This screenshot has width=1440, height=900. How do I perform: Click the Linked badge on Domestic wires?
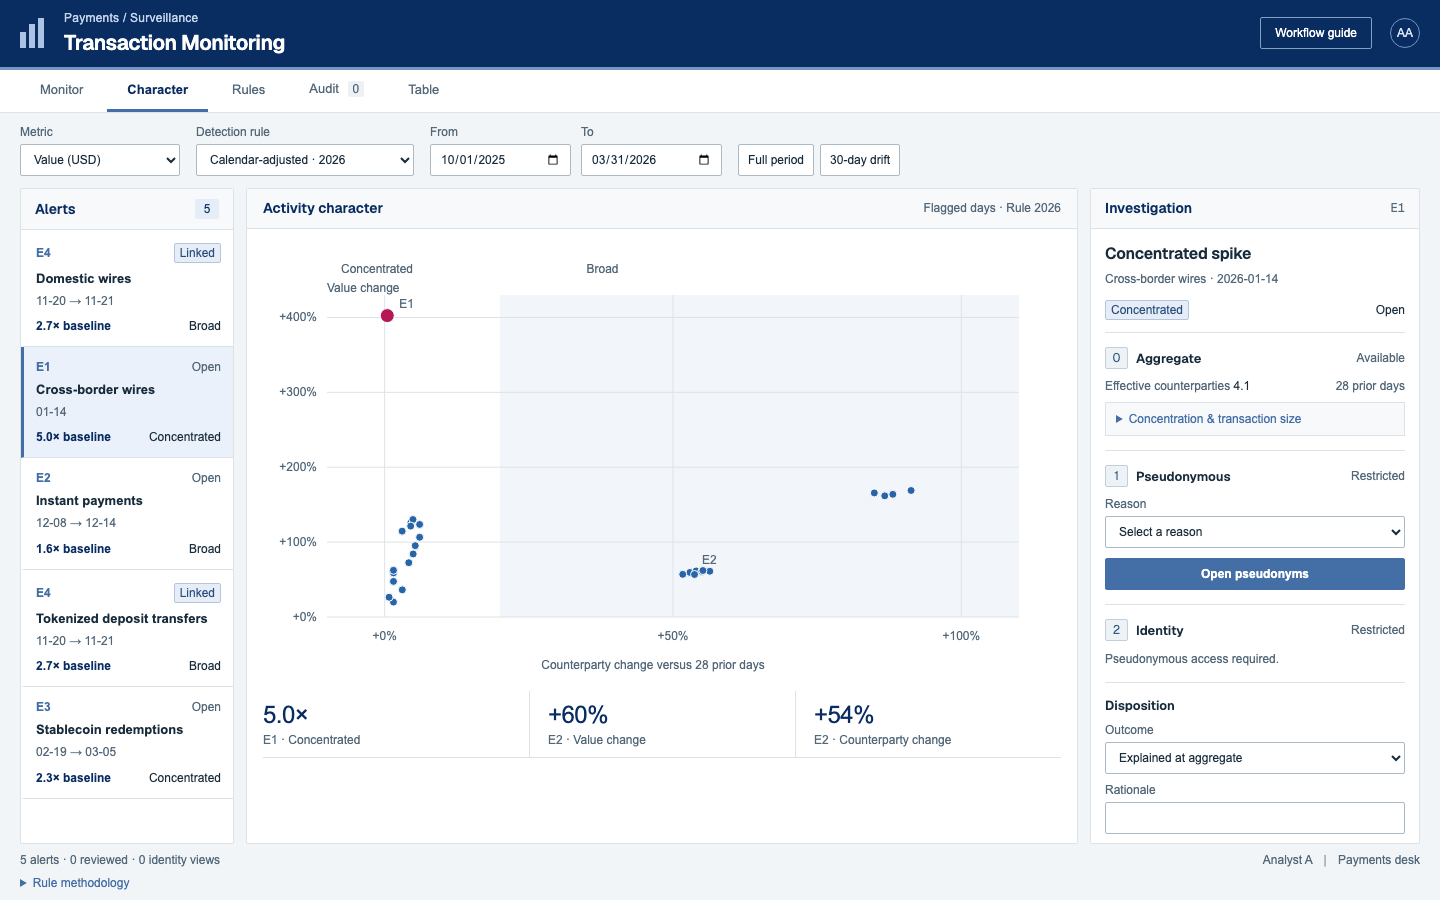[197, 253]
